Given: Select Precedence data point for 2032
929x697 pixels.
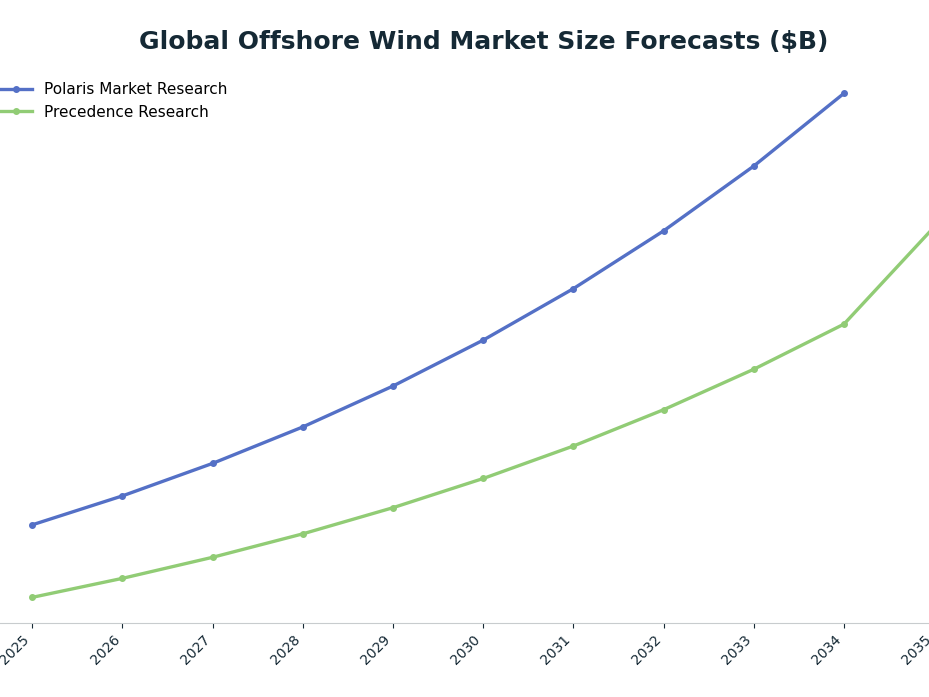Looking at the screenshot, I should pyautogui.click(x=664, y=410).
